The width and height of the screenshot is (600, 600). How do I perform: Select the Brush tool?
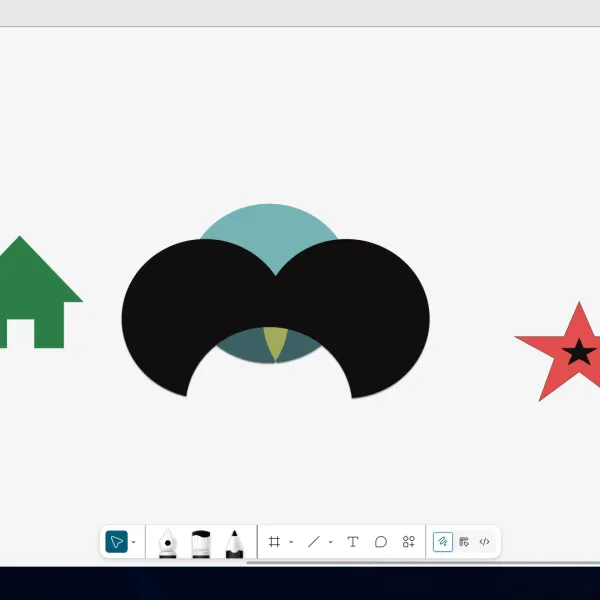tap(201, 543)
